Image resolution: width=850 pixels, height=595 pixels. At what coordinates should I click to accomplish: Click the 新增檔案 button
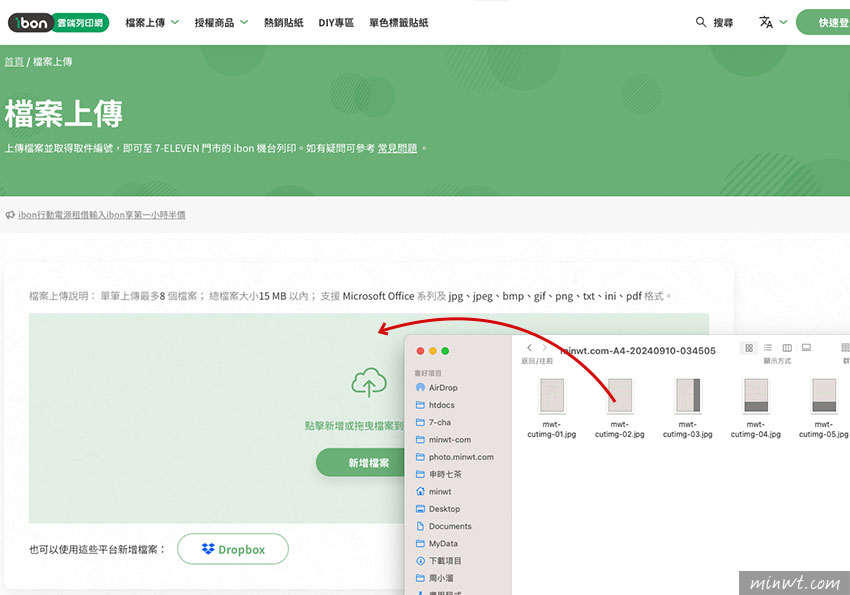[360, 463]
